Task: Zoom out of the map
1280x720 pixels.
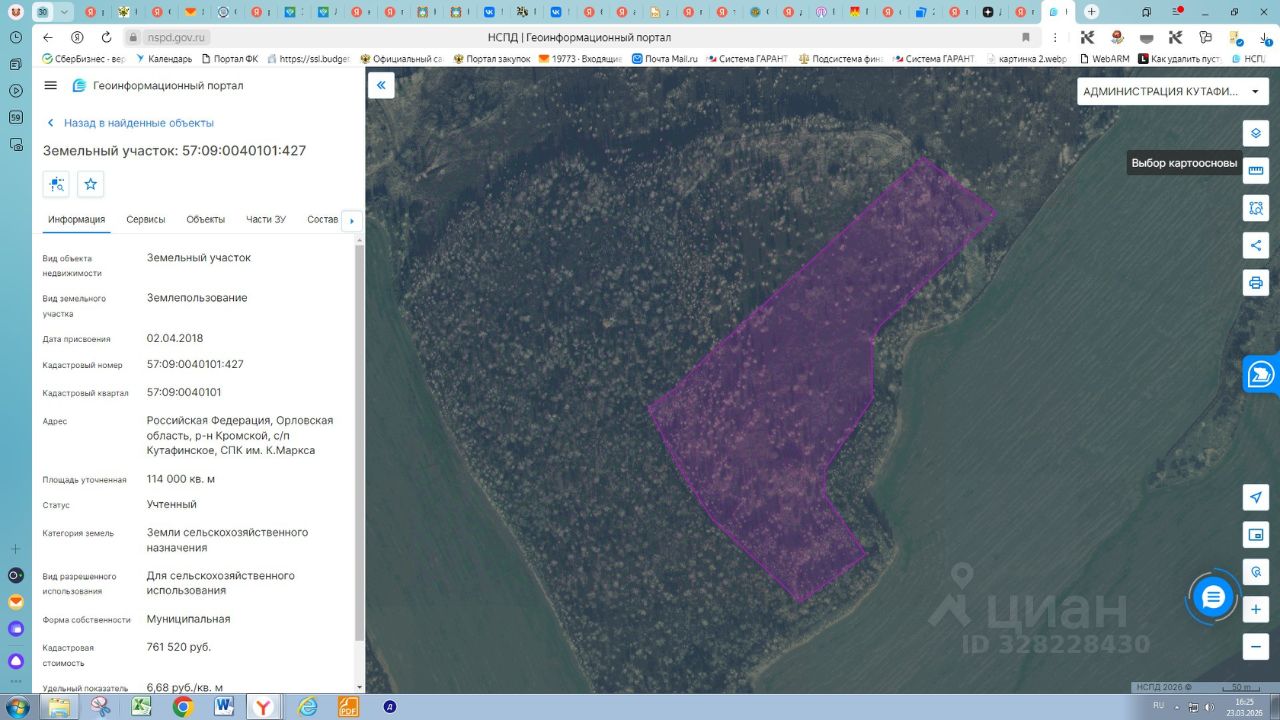Action: (x=1256, y=646)
